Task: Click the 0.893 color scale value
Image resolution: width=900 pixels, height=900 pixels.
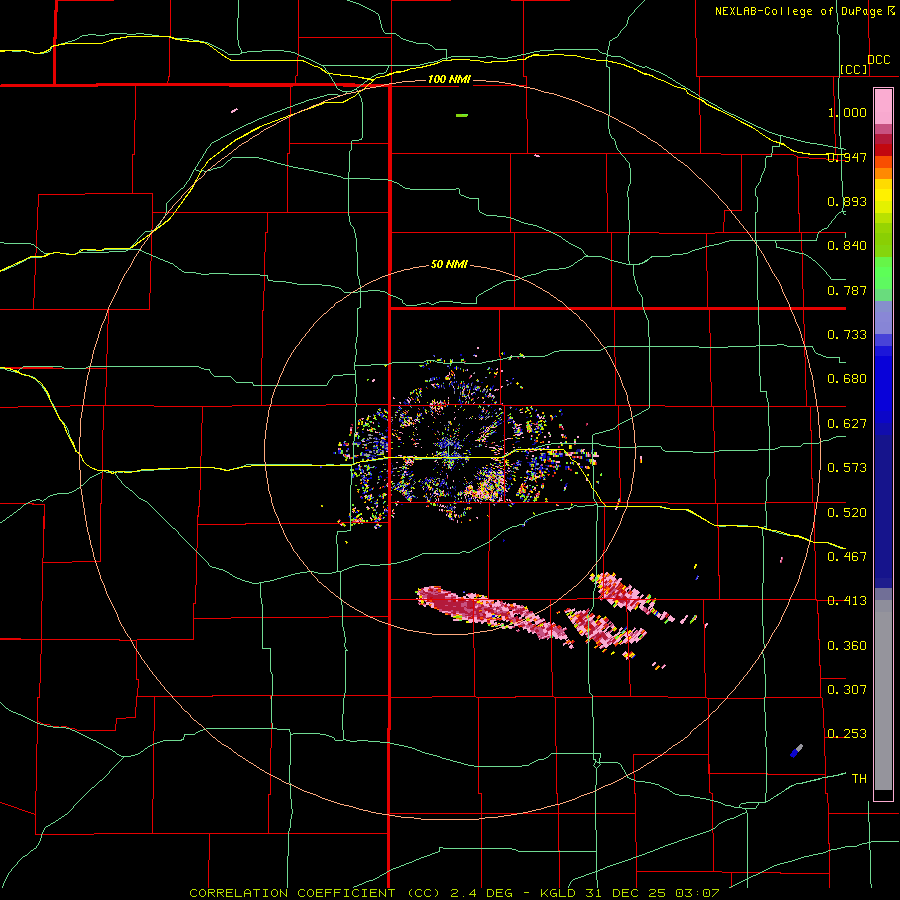Action: pos(847,201)
